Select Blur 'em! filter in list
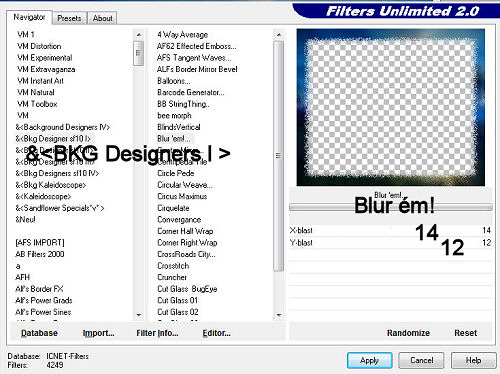Screen dimensions: 500x374 174,138
